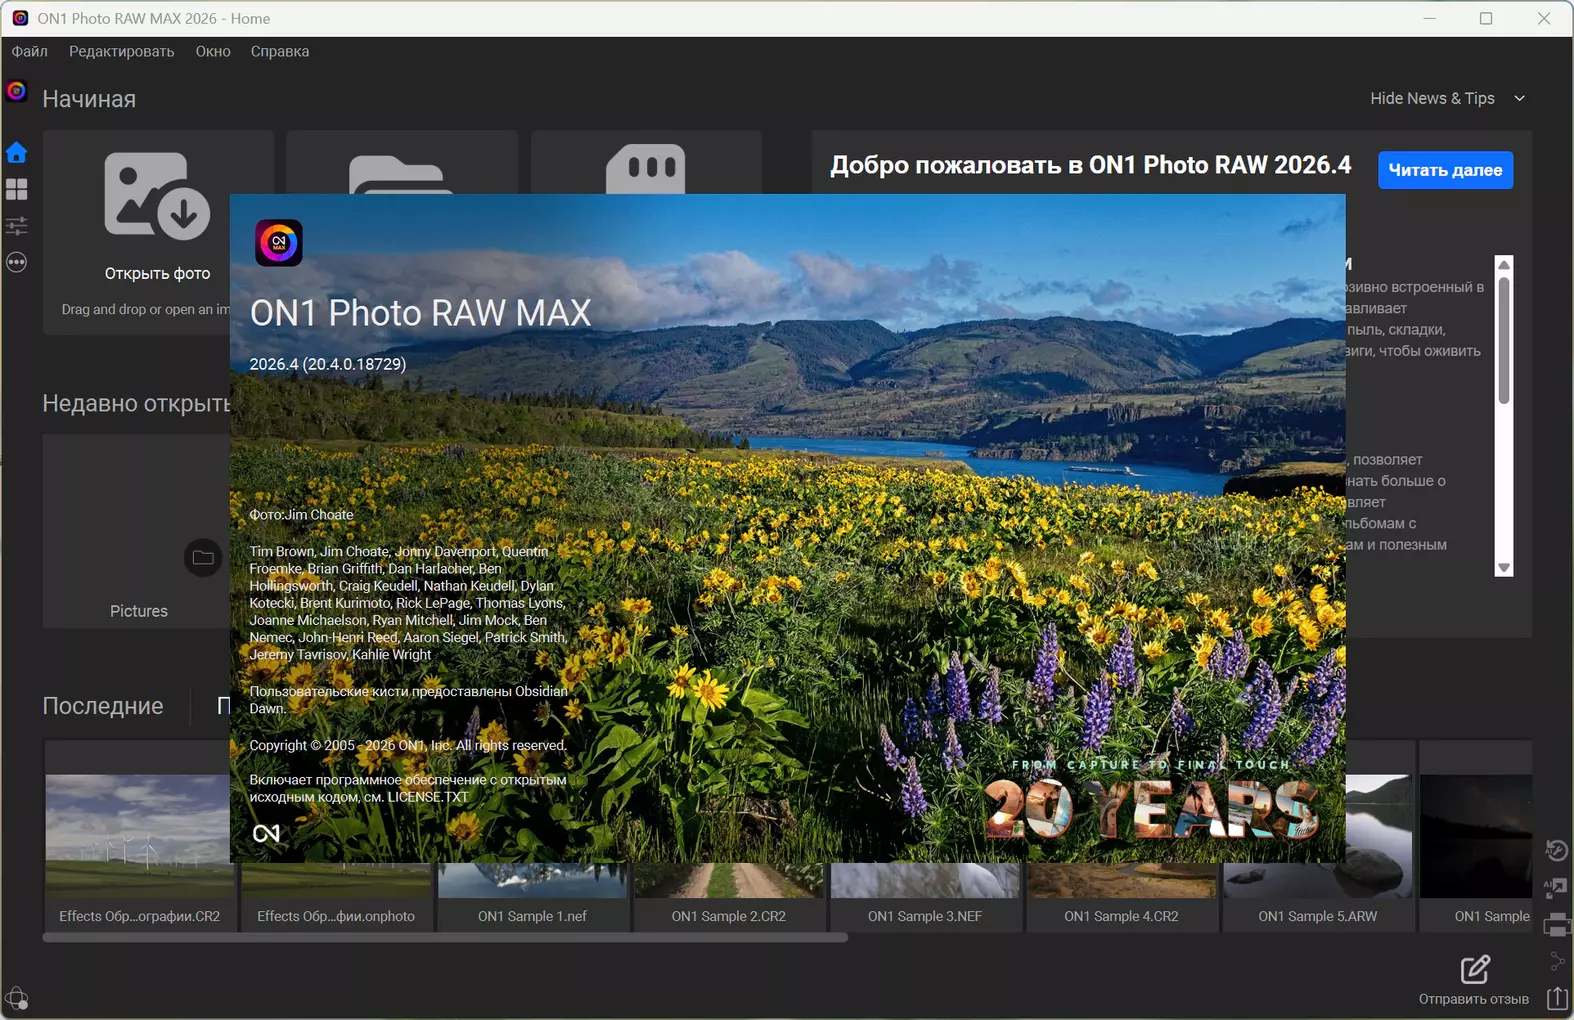
Task: Open the Pictures folder label
Action: click(139, 611)
